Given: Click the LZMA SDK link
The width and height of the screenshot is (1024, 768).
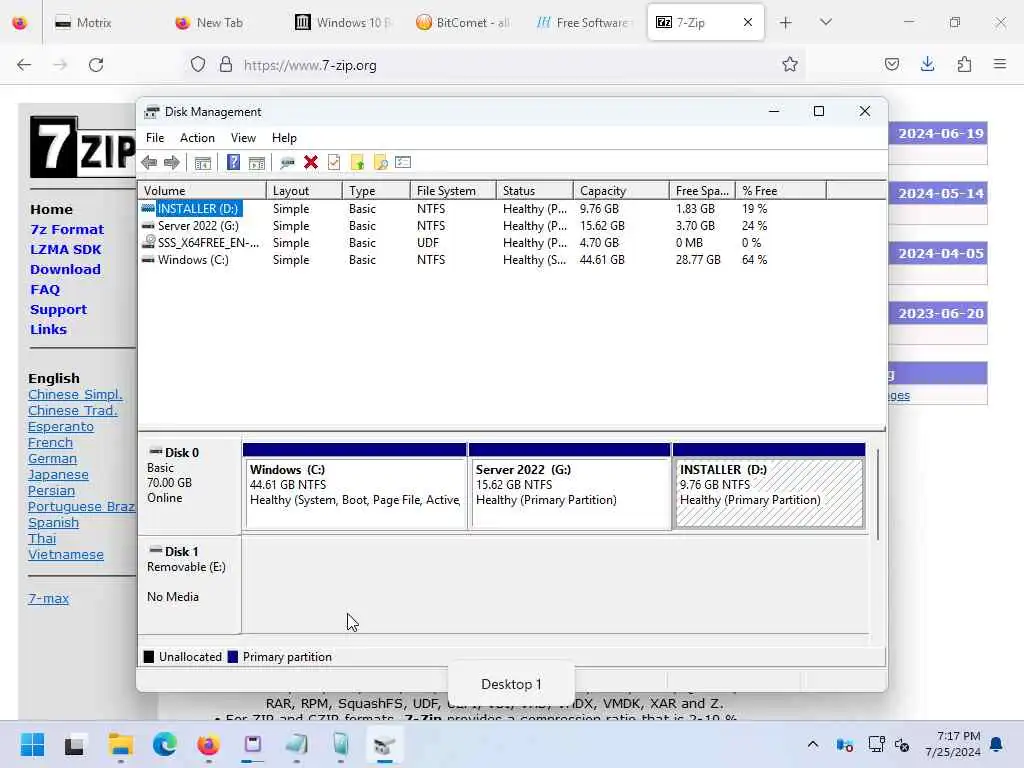Looking at the screenshot, I should coord(65,249).
